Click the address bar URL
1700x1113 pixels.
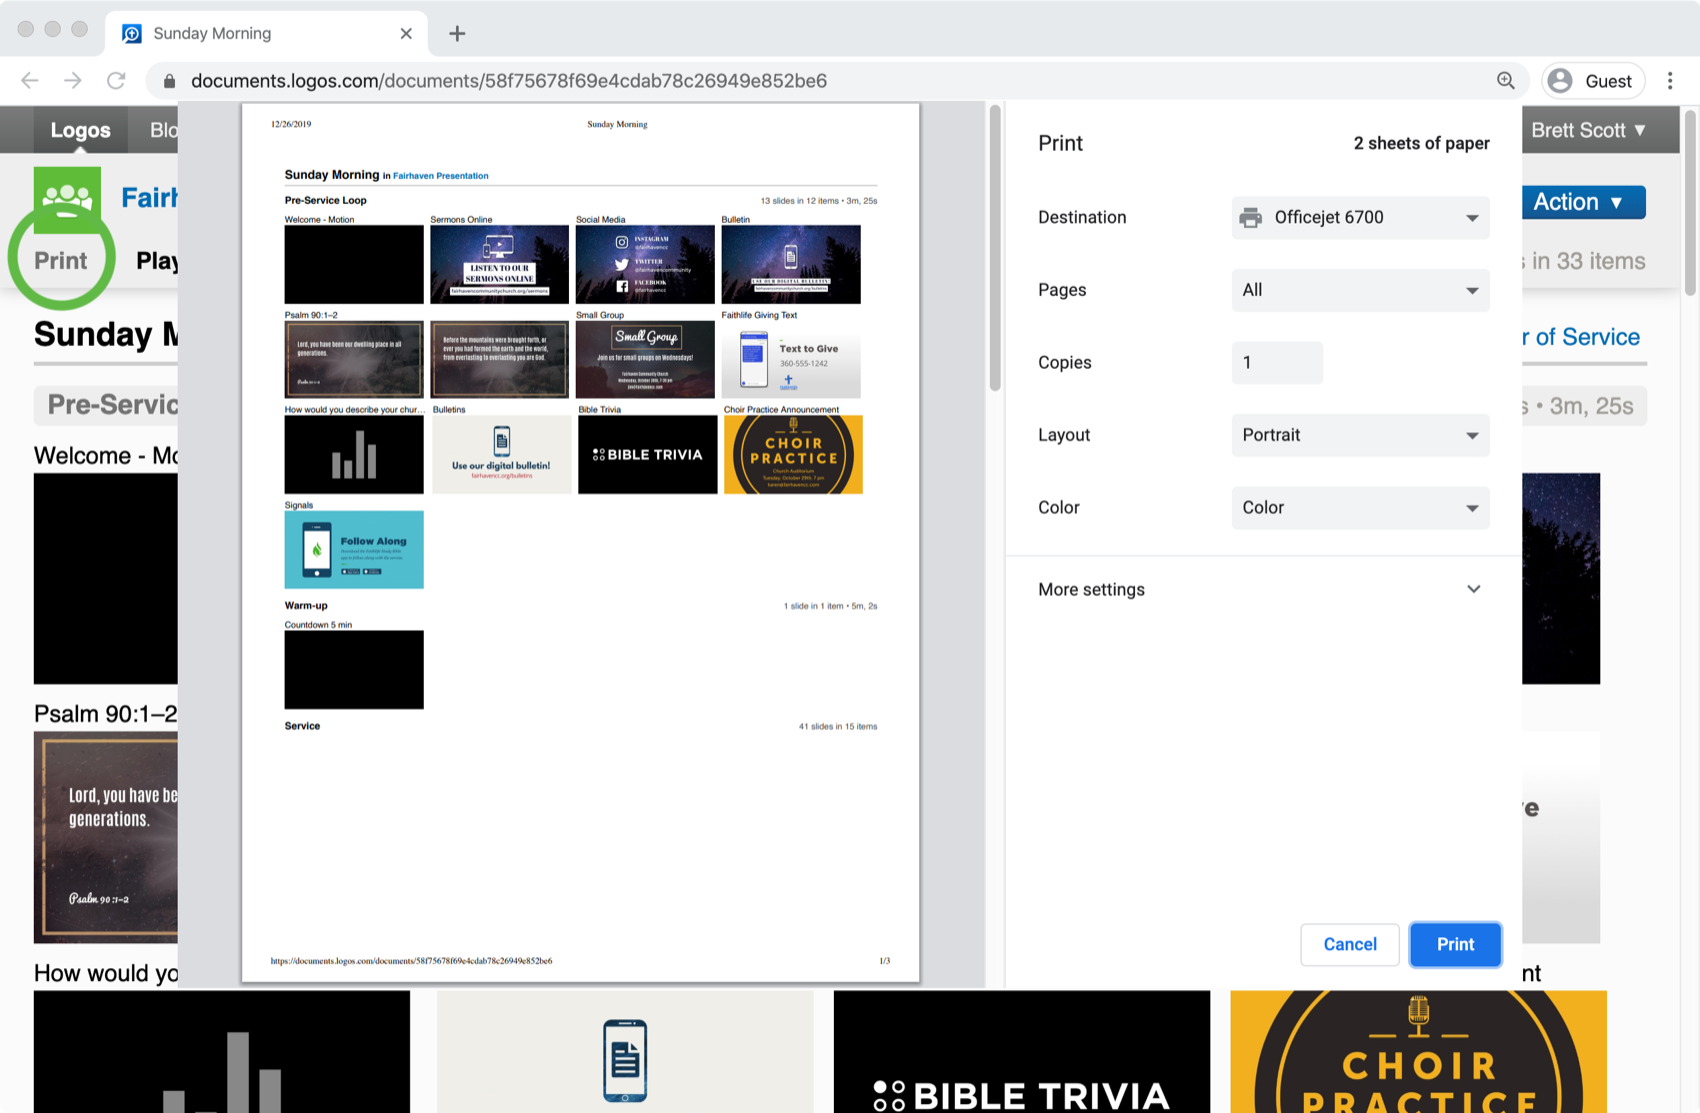[x=509, y=81]
